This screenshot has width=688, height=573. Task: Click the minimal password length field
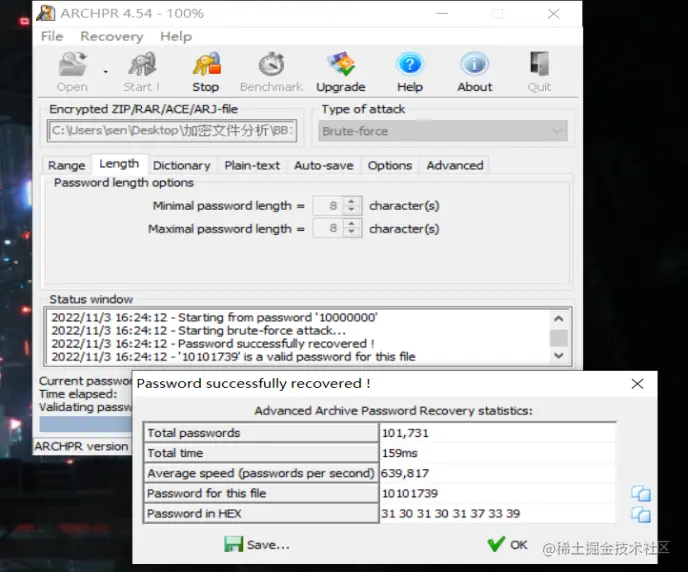329,206
